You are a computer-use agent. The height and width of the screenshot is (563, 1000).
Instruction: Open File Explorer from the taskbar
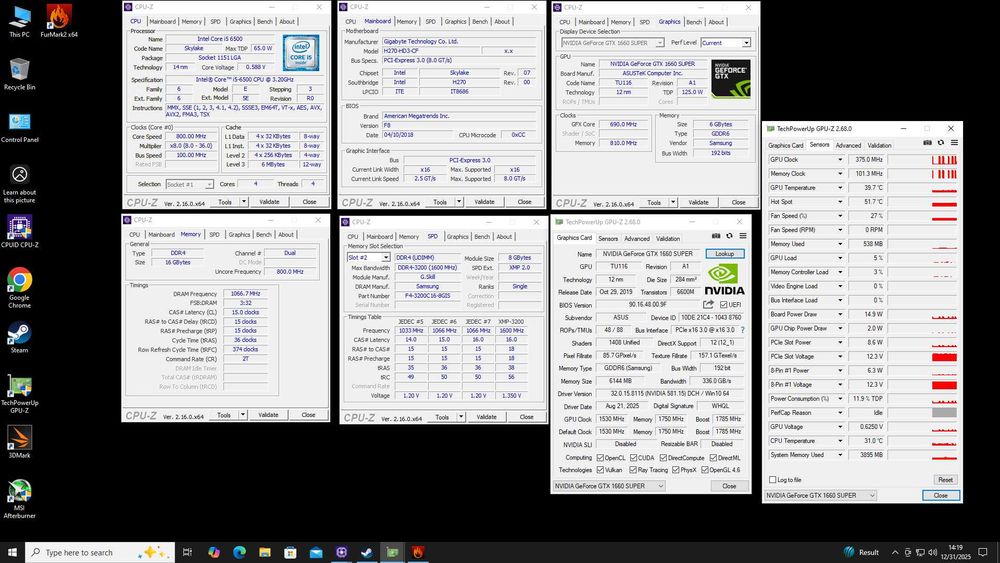265,552
